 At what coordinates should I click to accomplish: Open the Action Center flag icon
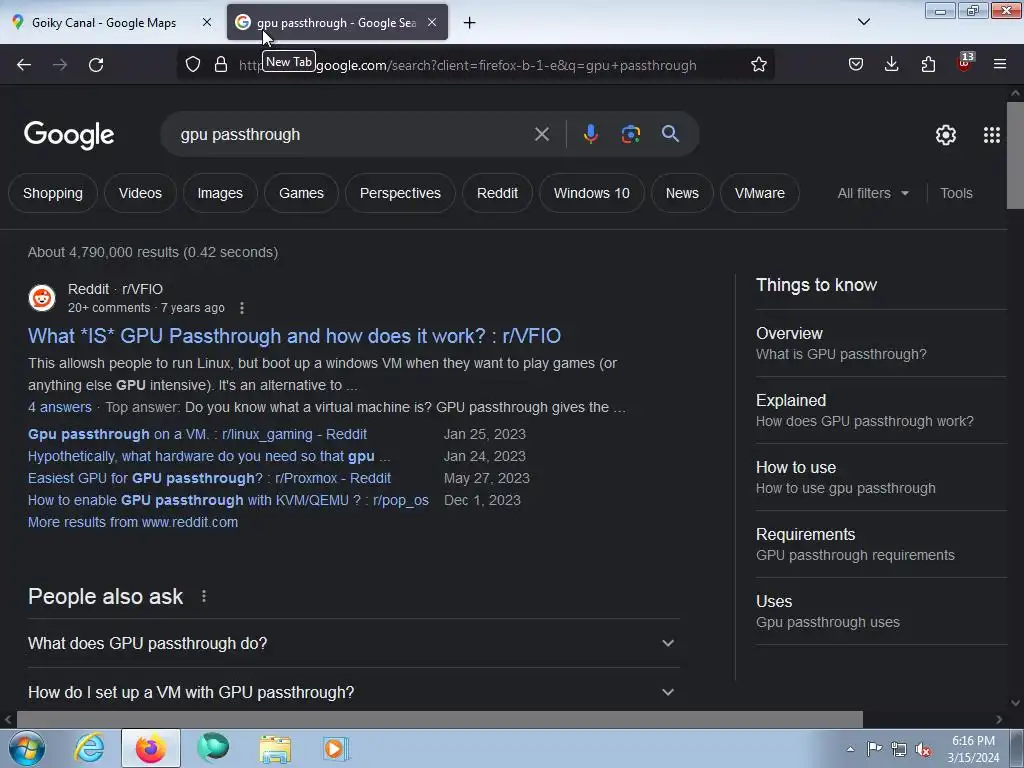tap(874, 748)
